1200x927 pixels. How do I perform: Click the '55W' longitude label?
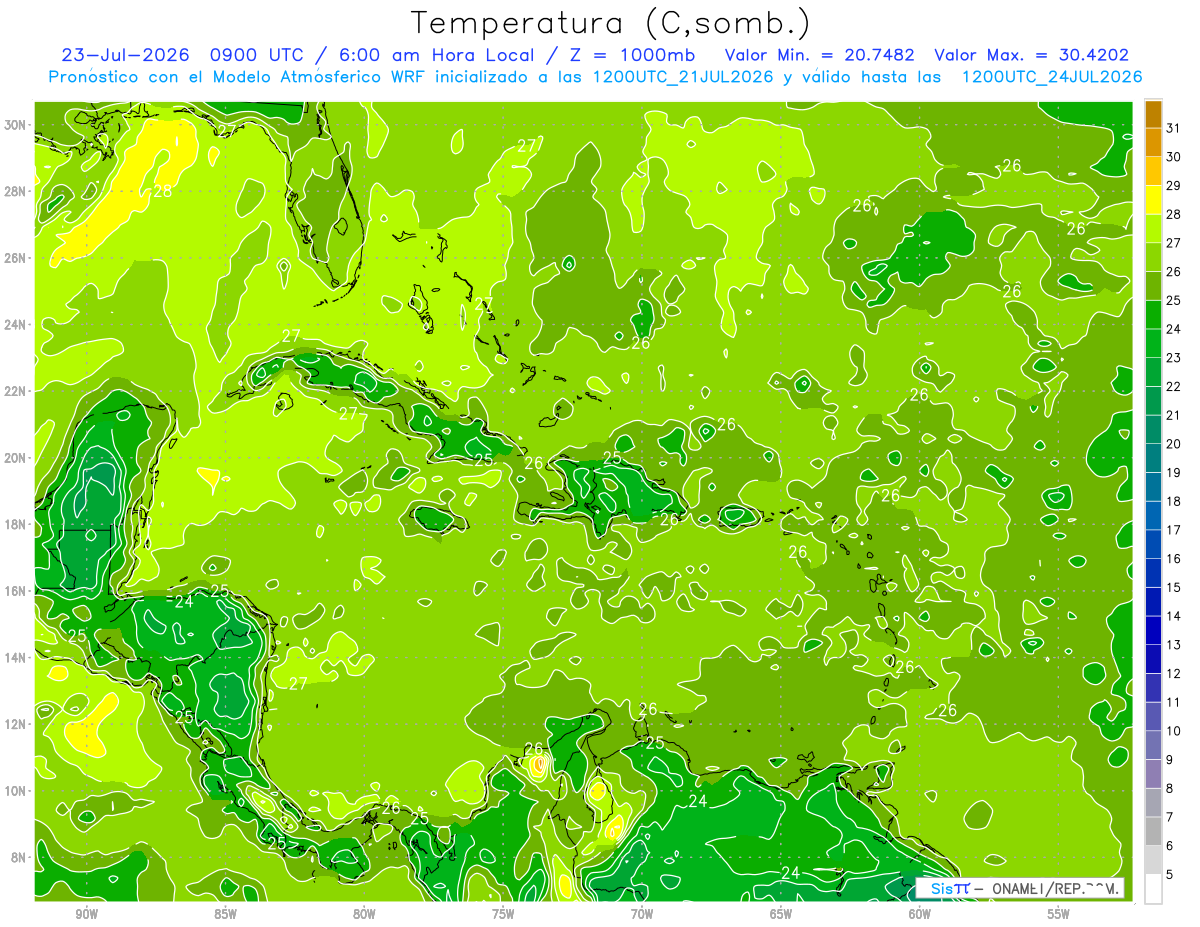click(1059, 914)
